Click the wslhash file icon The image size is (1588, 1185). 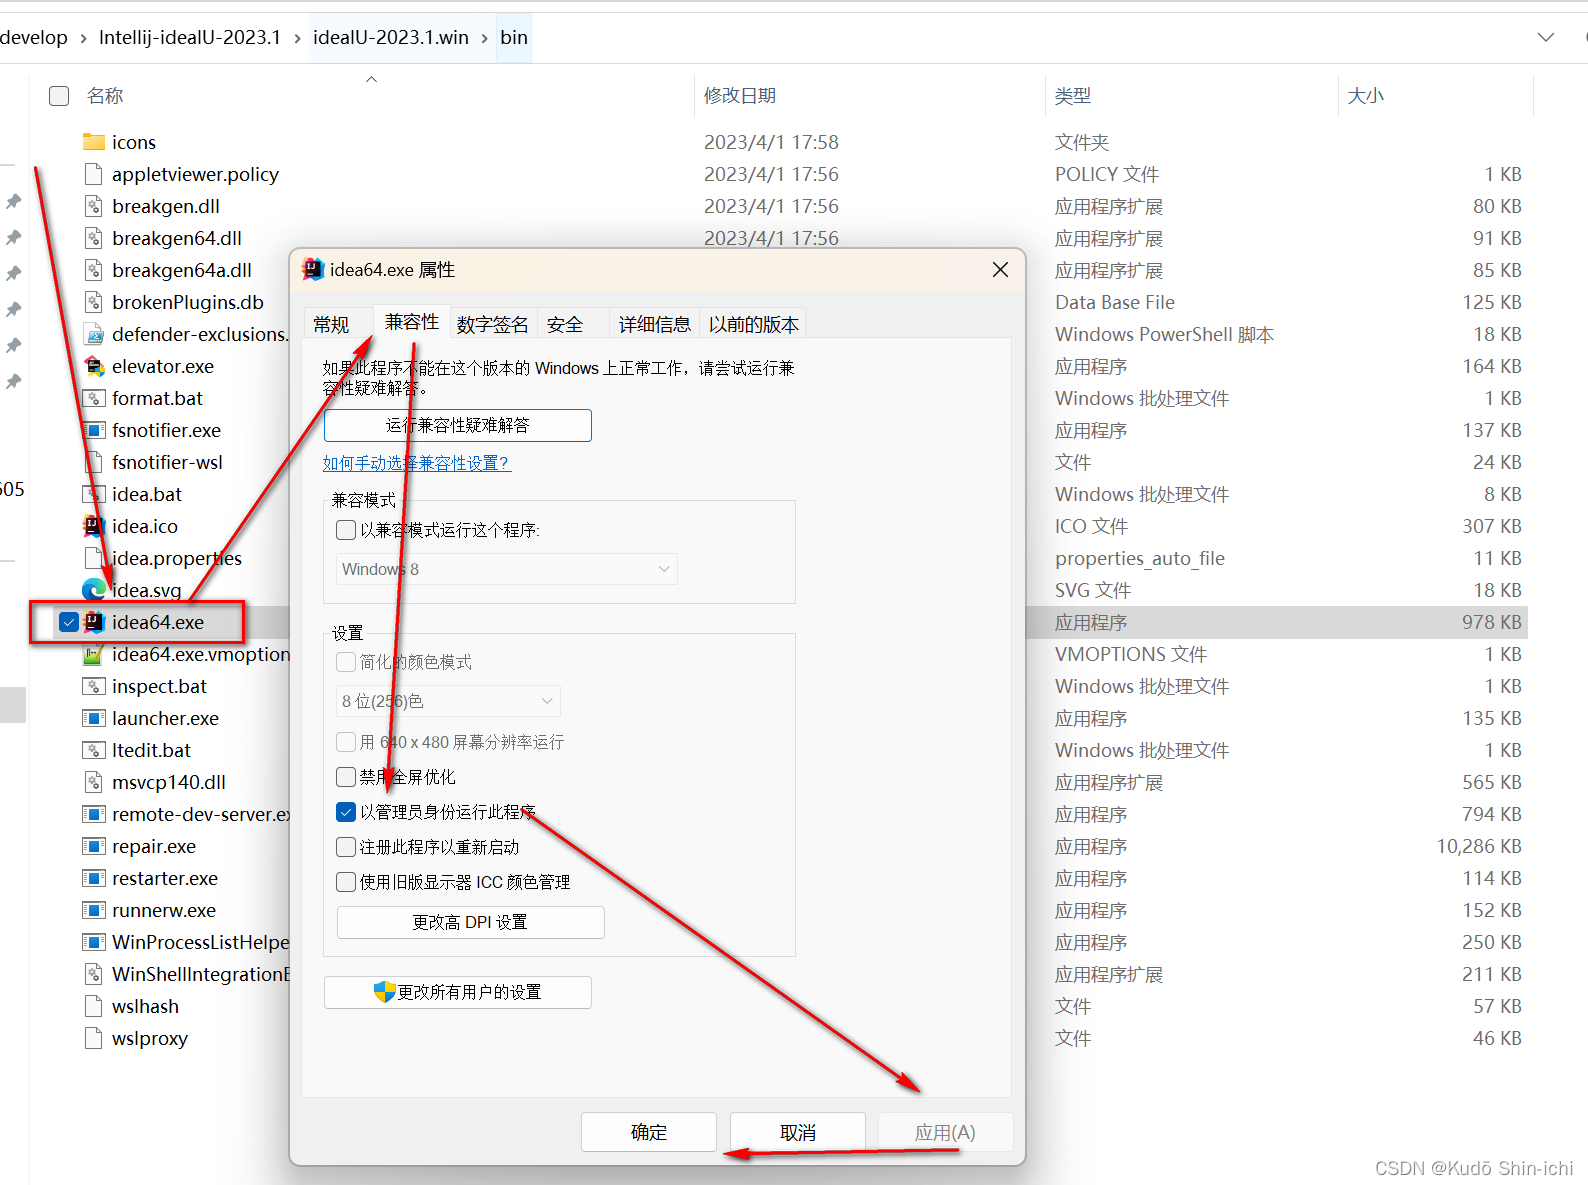94,1006
